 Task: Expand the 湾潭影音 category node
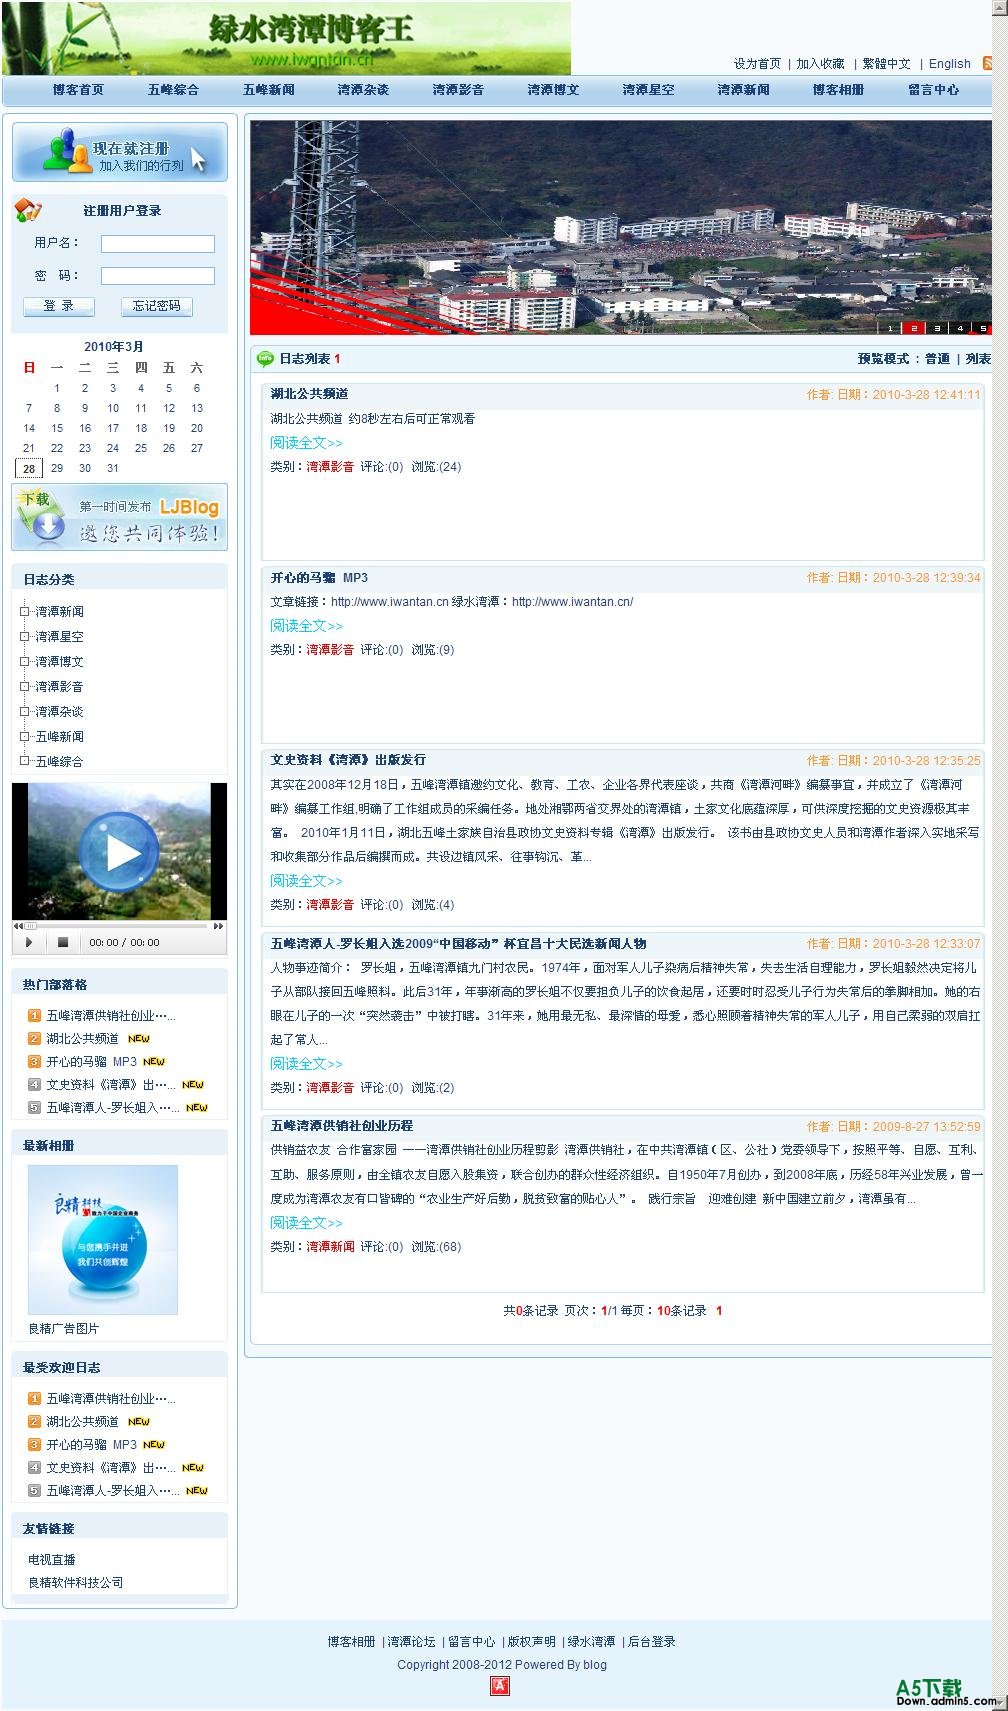pyautogui.click(x=25, y=686)
